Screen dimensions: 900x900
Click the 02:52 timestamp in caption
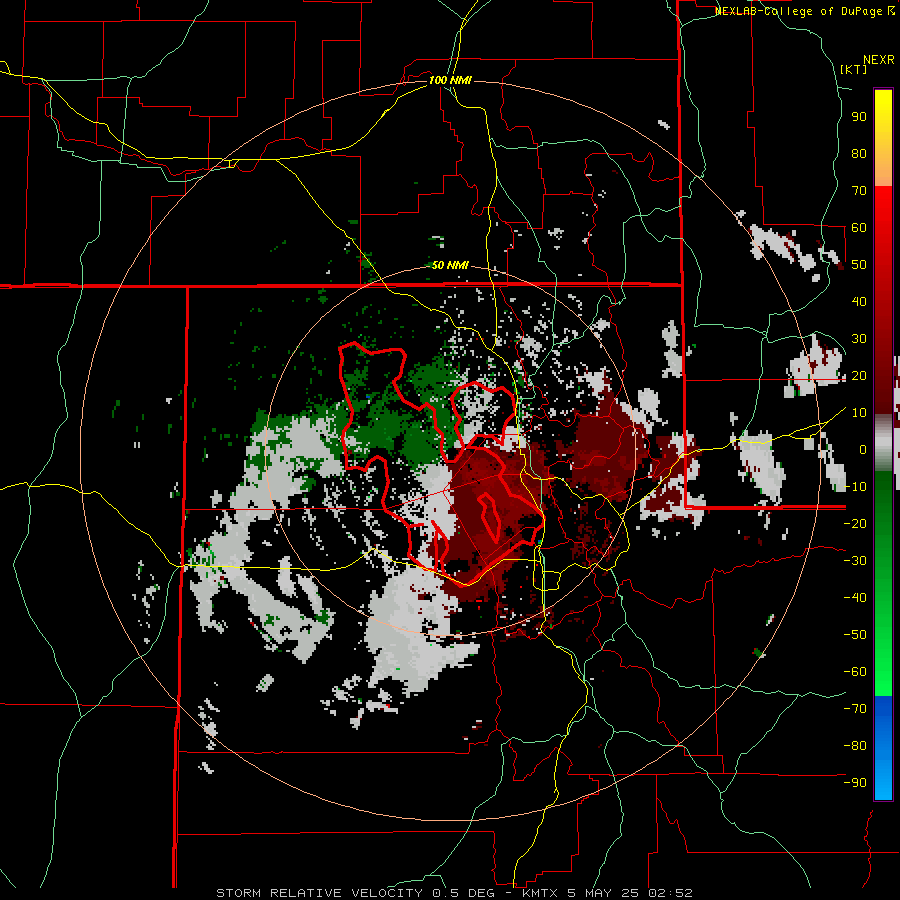coord(669,893)
